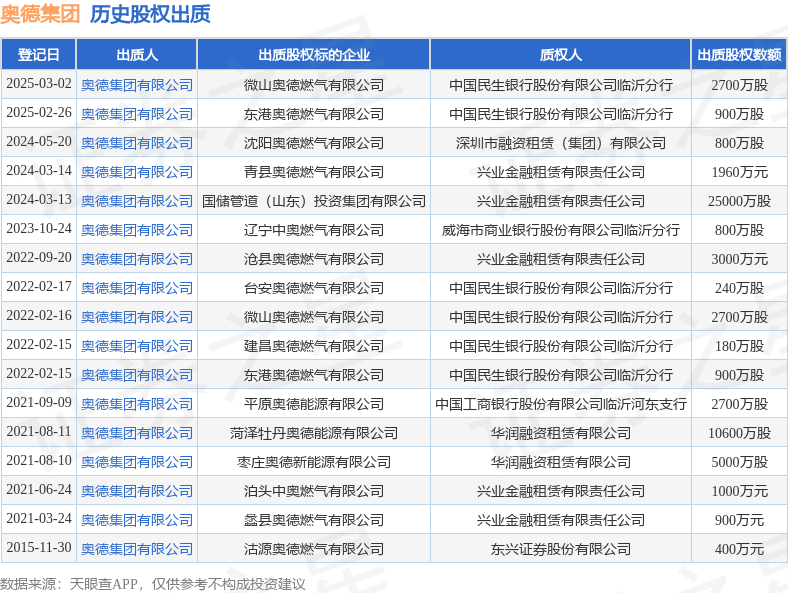Click 菏泽牡丹奥德能源有限公司 cell
Viewport: 788px width, 593px height.
pos(314,433)
